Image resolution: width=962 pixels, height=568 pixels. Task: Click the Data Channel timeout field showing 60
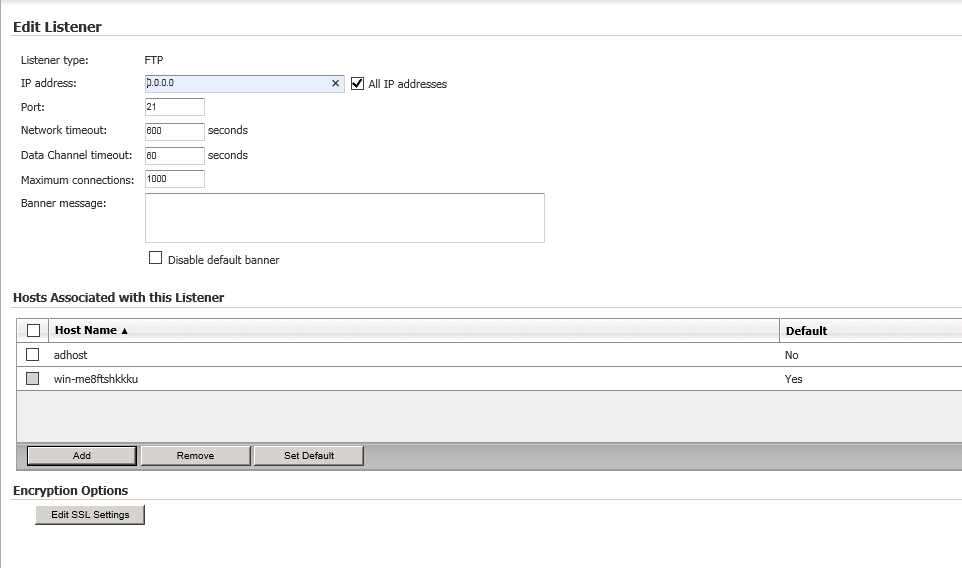click(175, 155)
